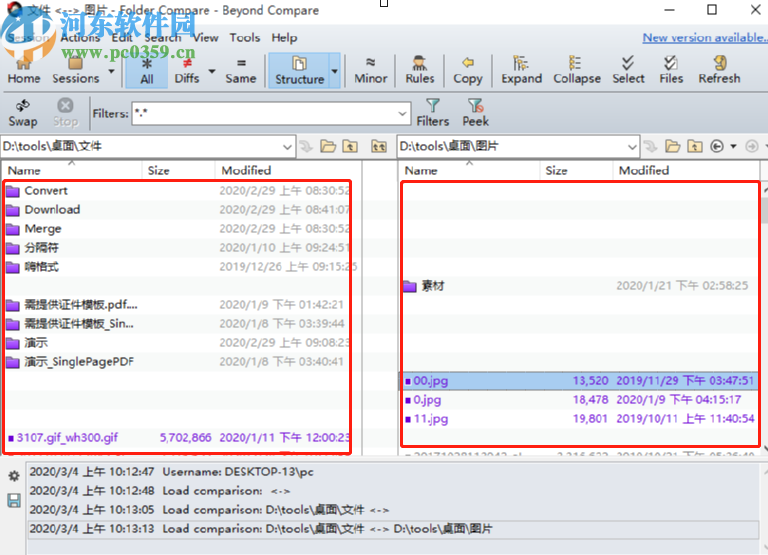This screenshot has height=555, width=768.
Task: Click the Collapse all folders icon
Action: point(576,71)
